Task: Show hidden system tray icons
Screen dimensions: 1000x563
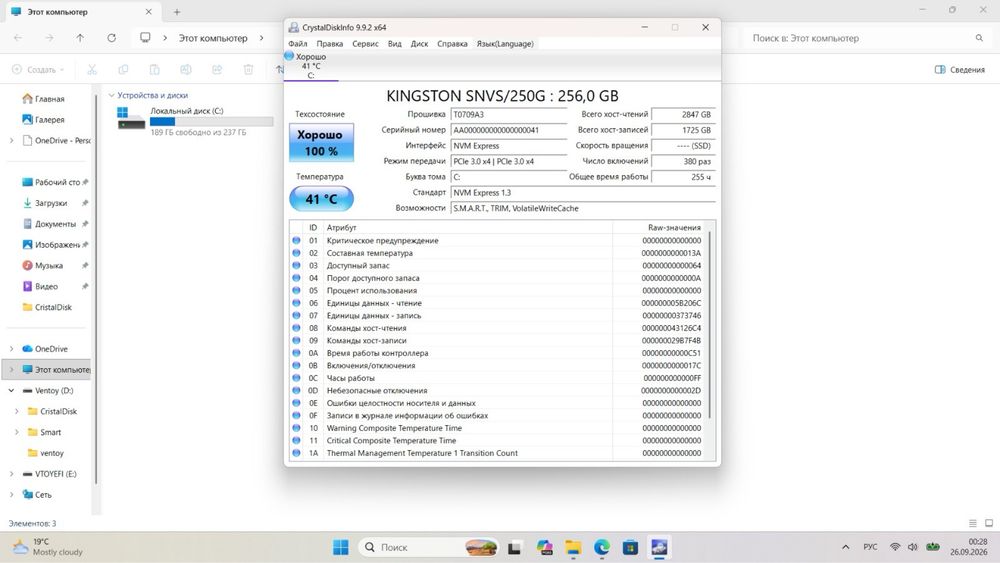Action: 846,547
